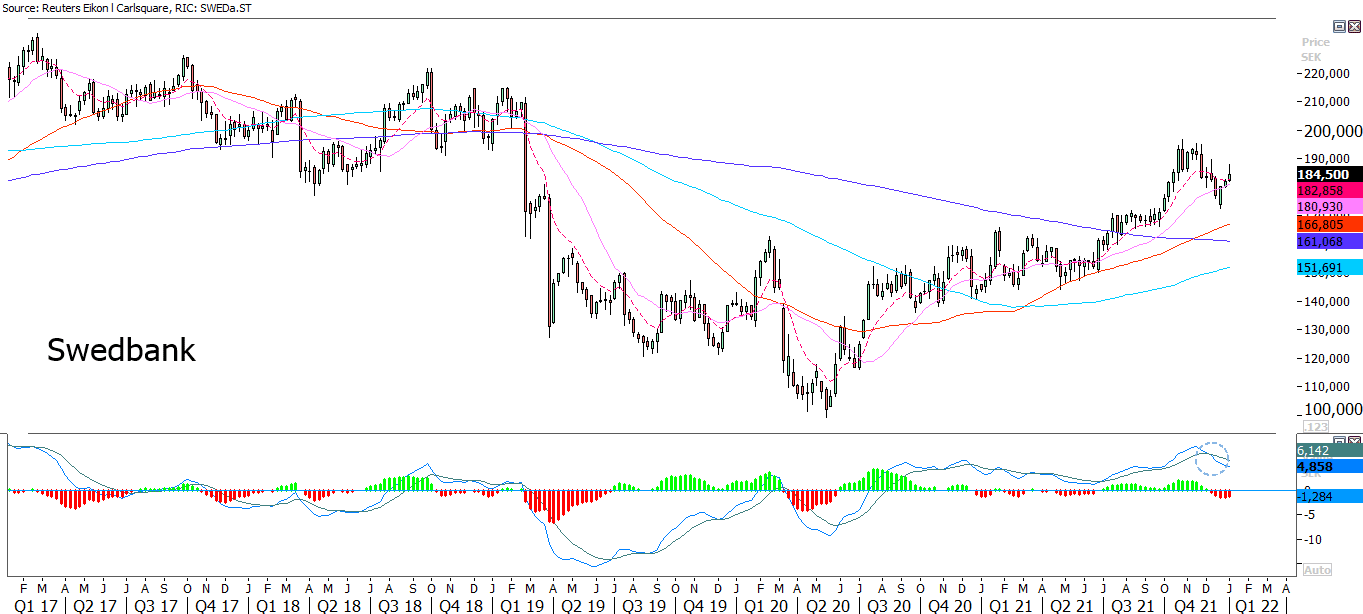Click the Q1 22 time axis label
The image size is (1363, 614).
[1256, 605]
